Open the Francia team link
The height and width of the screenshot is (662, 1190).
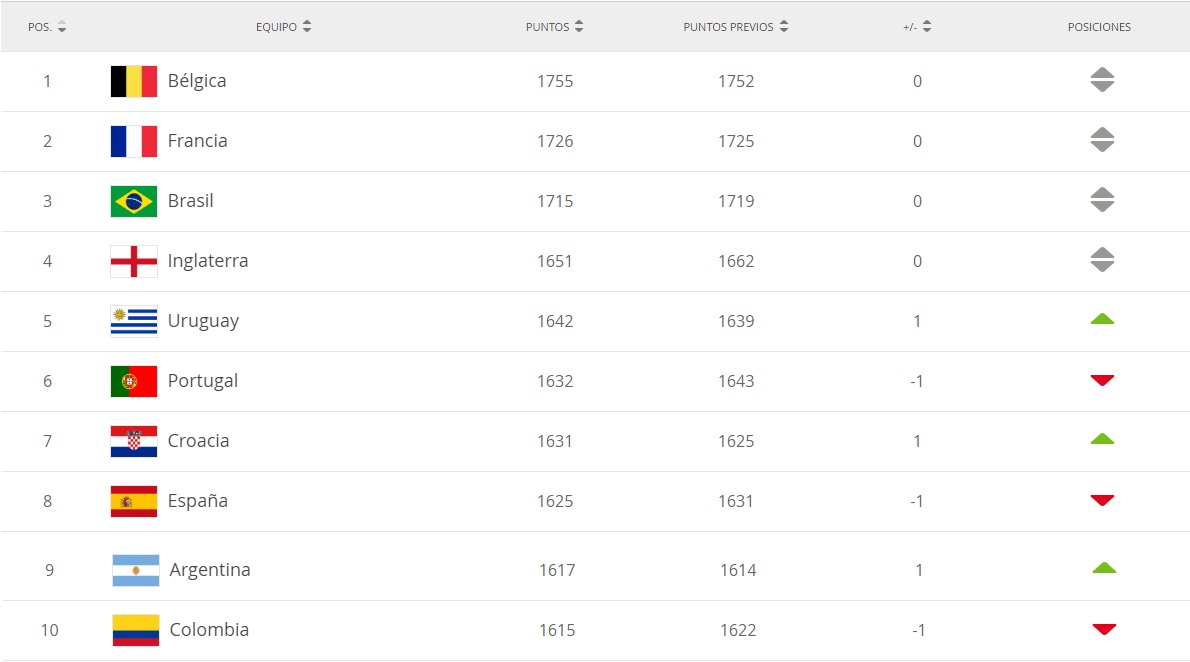tap(197, 141)
